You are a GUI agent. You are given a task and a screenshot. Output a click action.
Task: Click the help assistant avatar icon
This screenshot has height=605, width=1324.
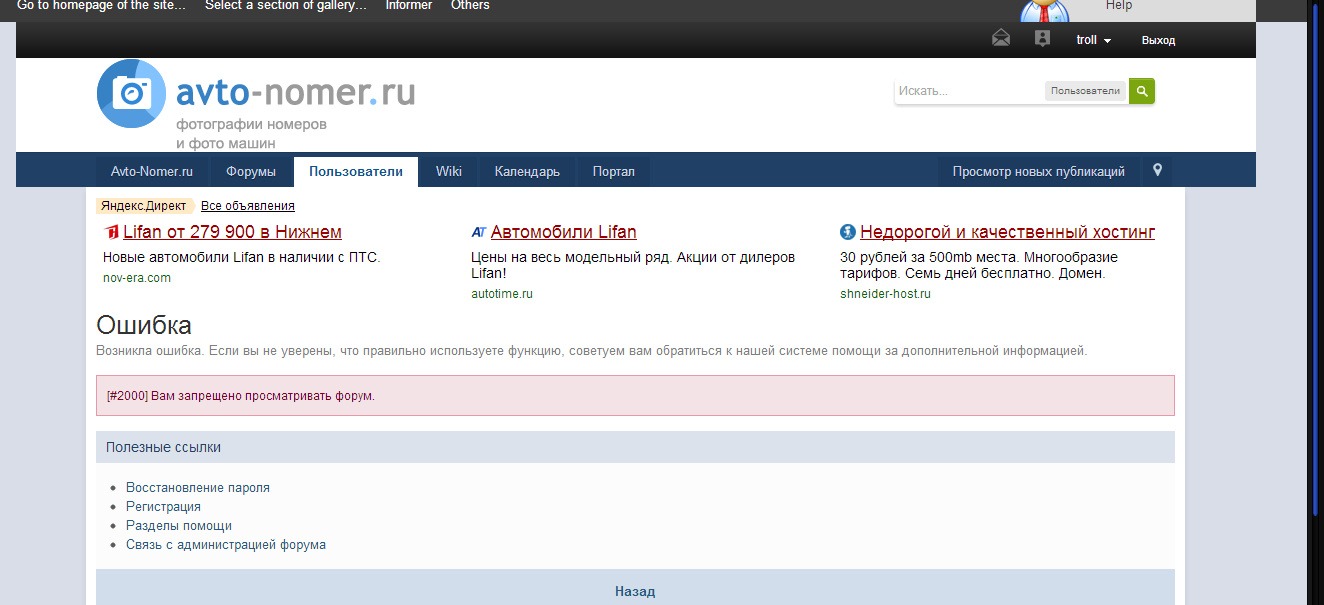pyautogui.click(x=1045, y=10)
